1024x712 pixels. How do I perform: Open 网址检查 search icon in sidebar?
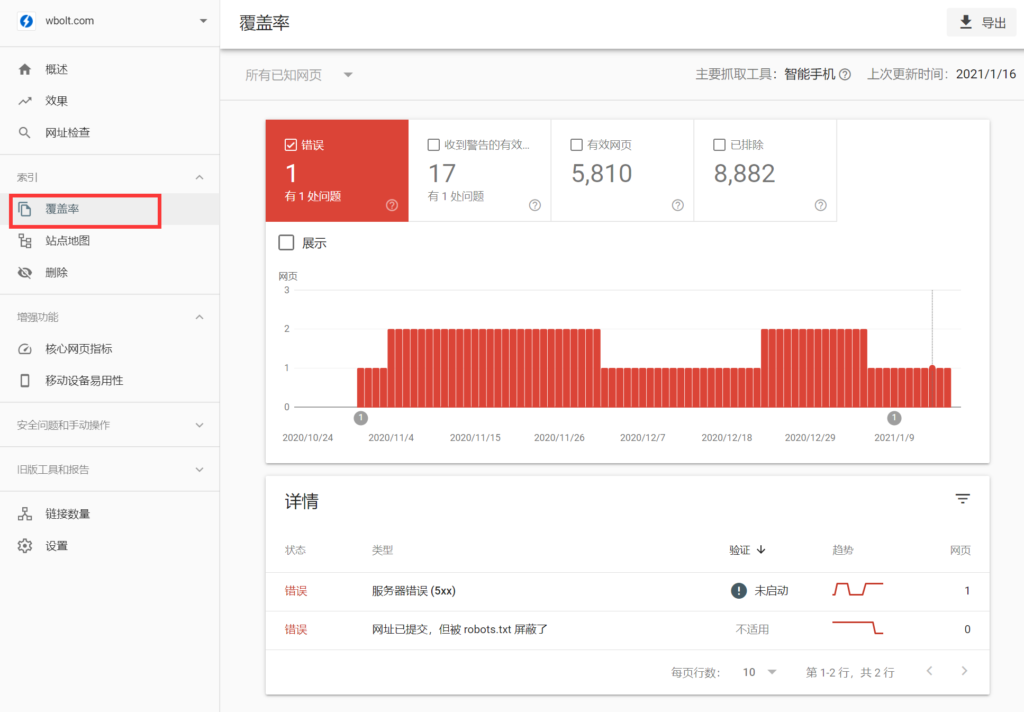25,133
